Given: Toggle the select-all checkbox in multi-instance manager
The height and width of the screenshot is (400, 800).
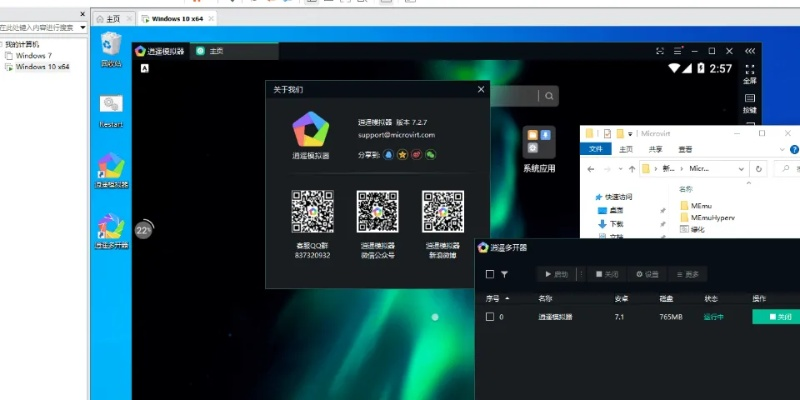Looking at the screenshot, I should [489, 273].
